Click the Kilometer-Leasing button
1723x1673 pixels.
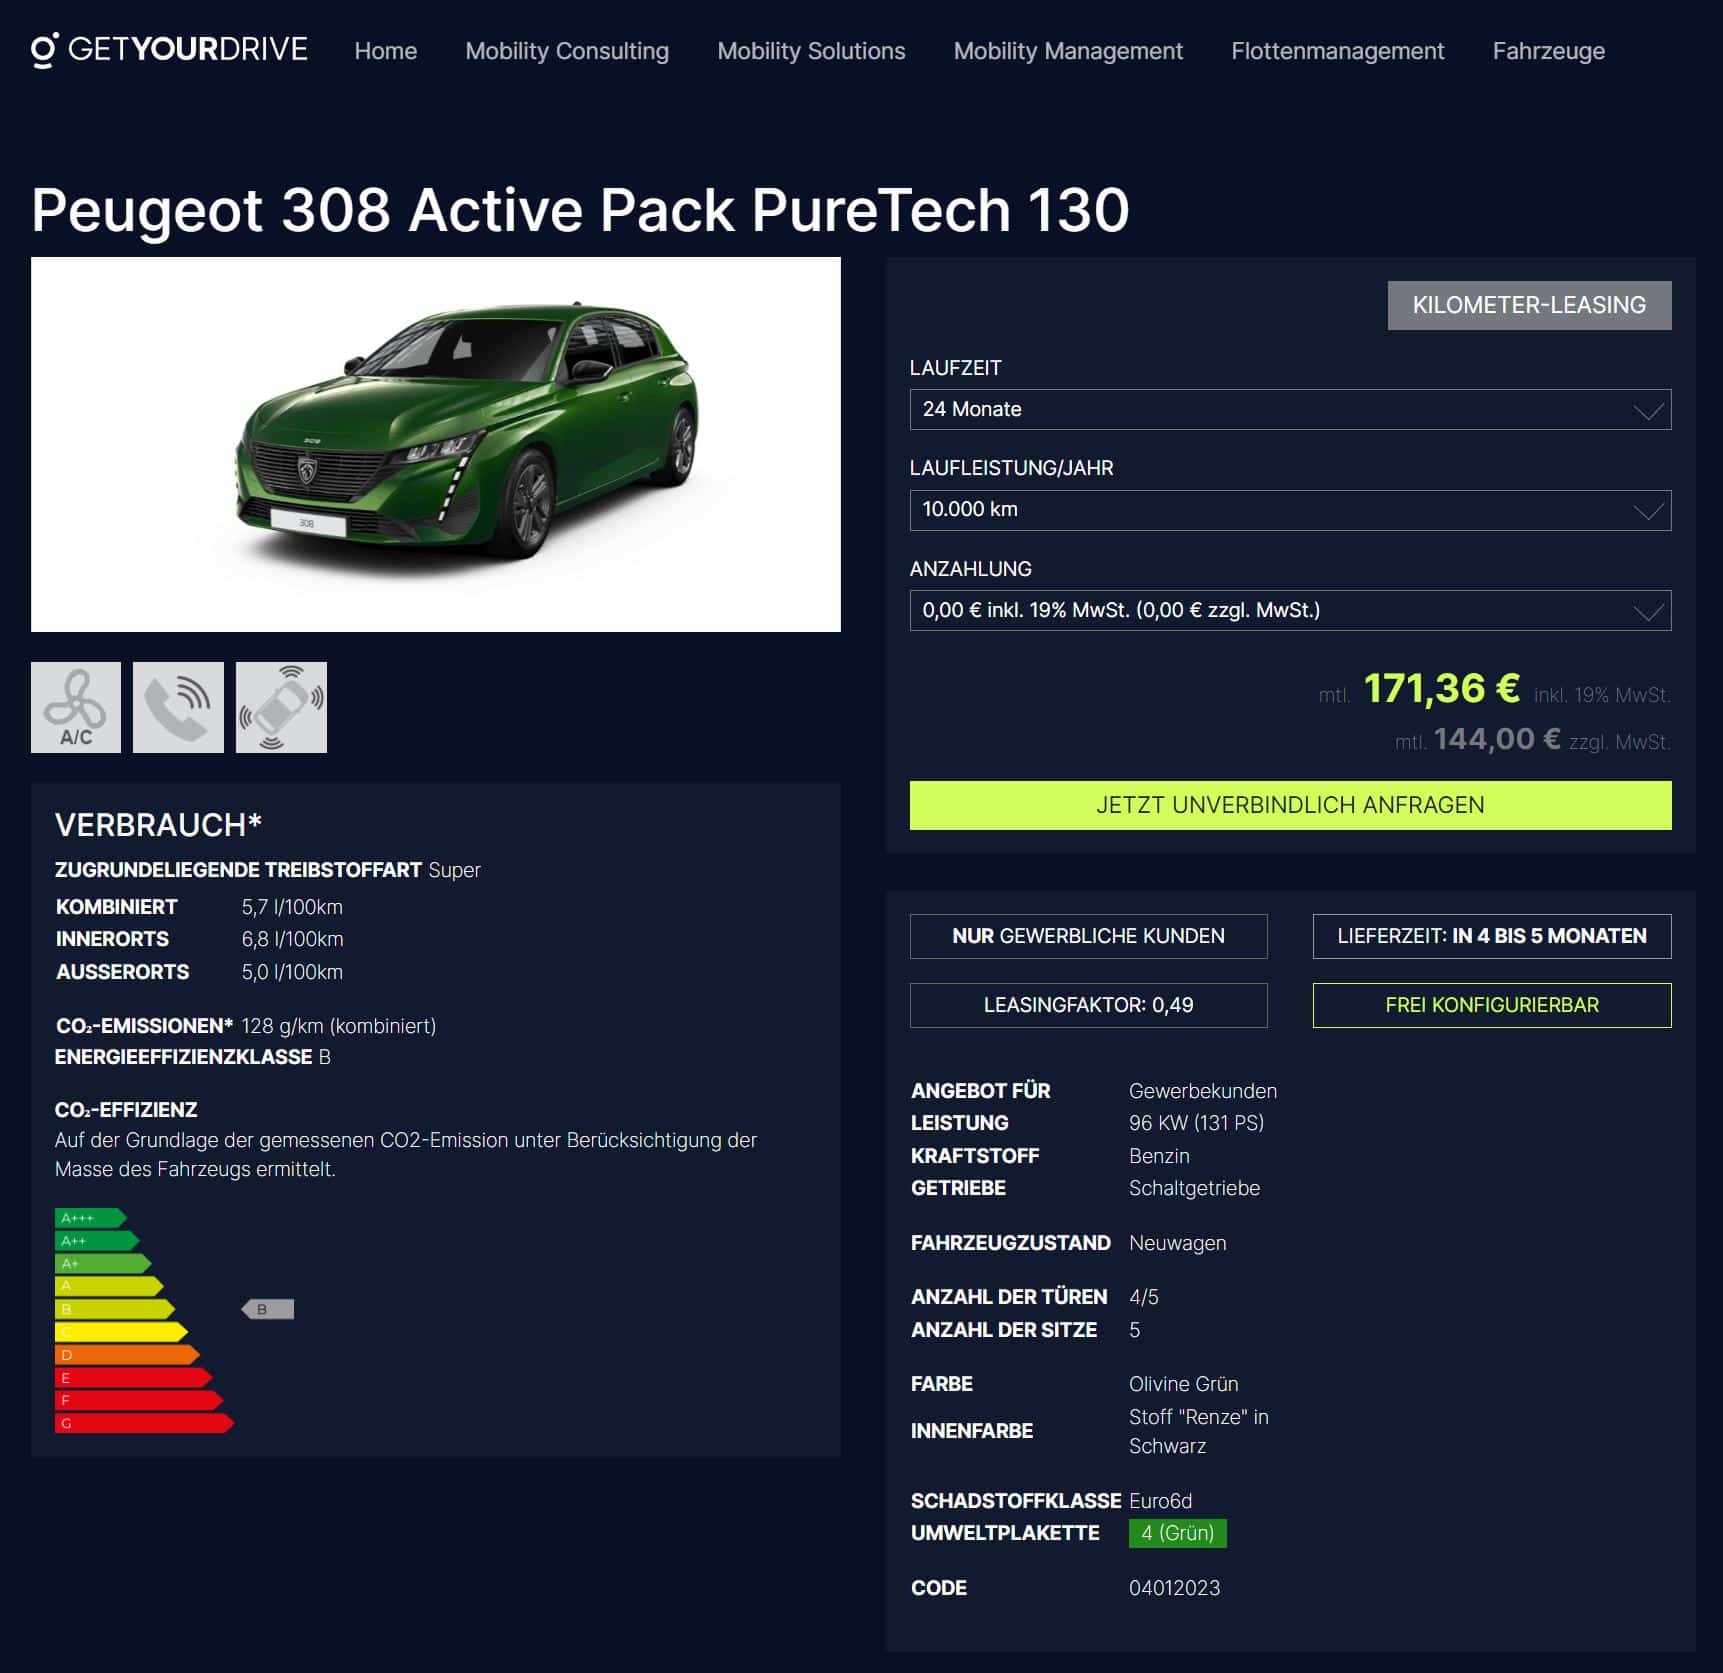pyautogui.click(x=1529, y=305)
